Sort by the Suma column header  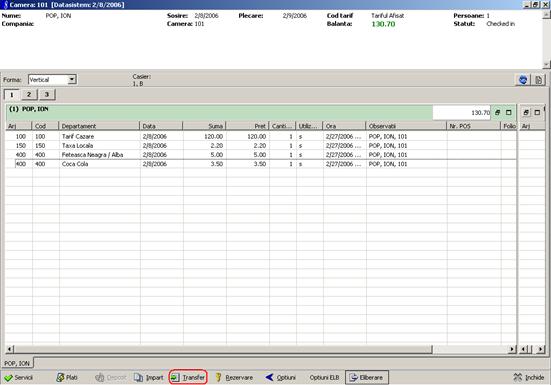tap(205, 126)
